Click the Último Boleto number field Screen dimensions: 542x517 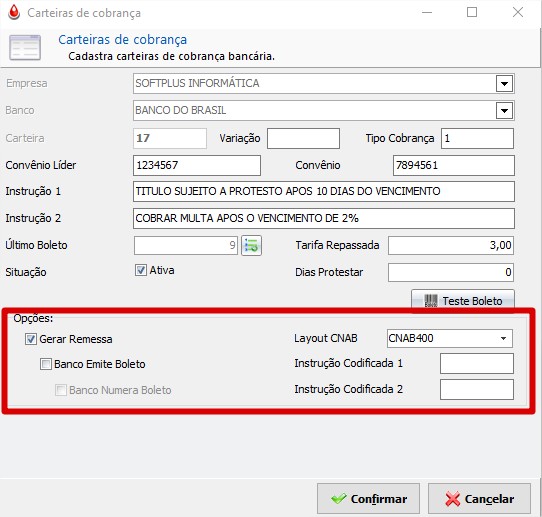[x=186, y=246]
